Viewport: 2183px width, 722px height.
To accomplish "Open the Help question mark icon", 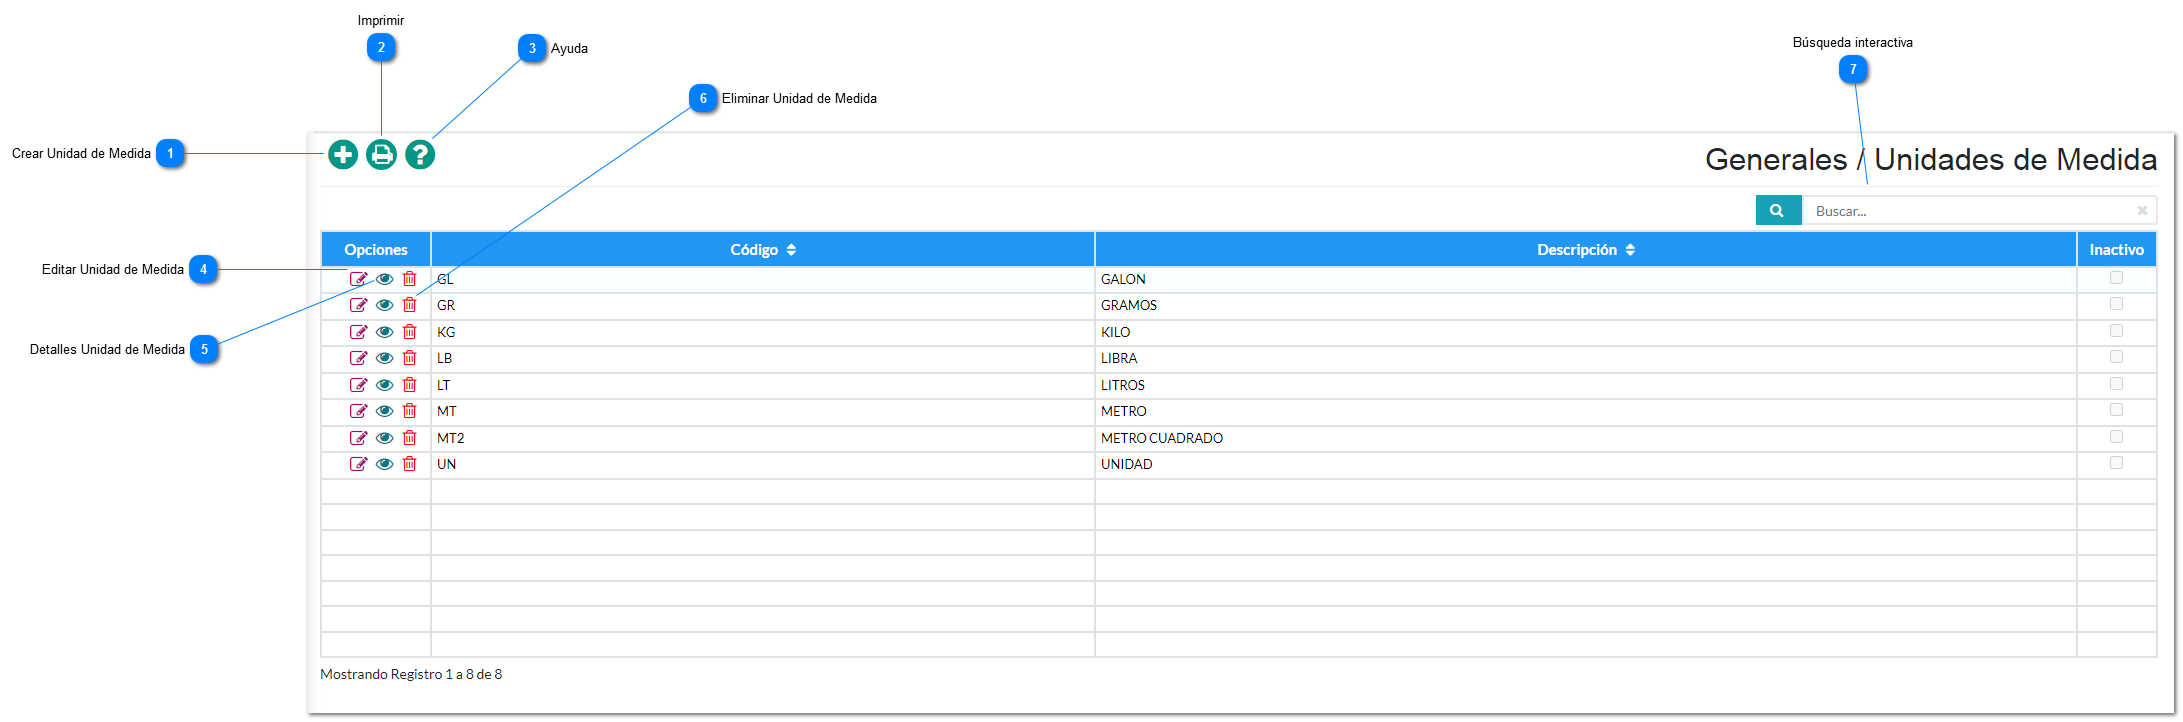I will coord(420,155).
